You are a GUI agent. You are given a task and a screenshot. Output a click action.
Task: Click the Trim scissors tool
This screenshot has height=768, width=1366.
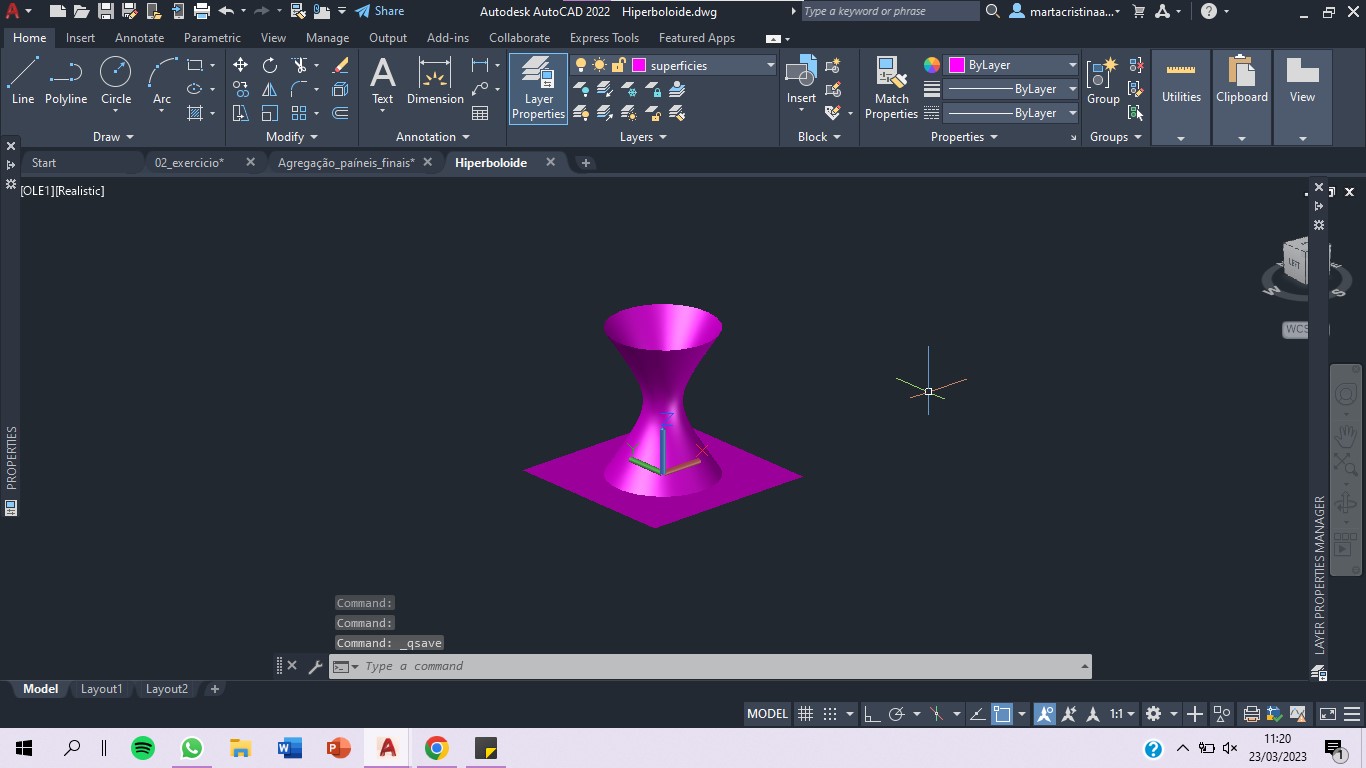tap(299, 65)
